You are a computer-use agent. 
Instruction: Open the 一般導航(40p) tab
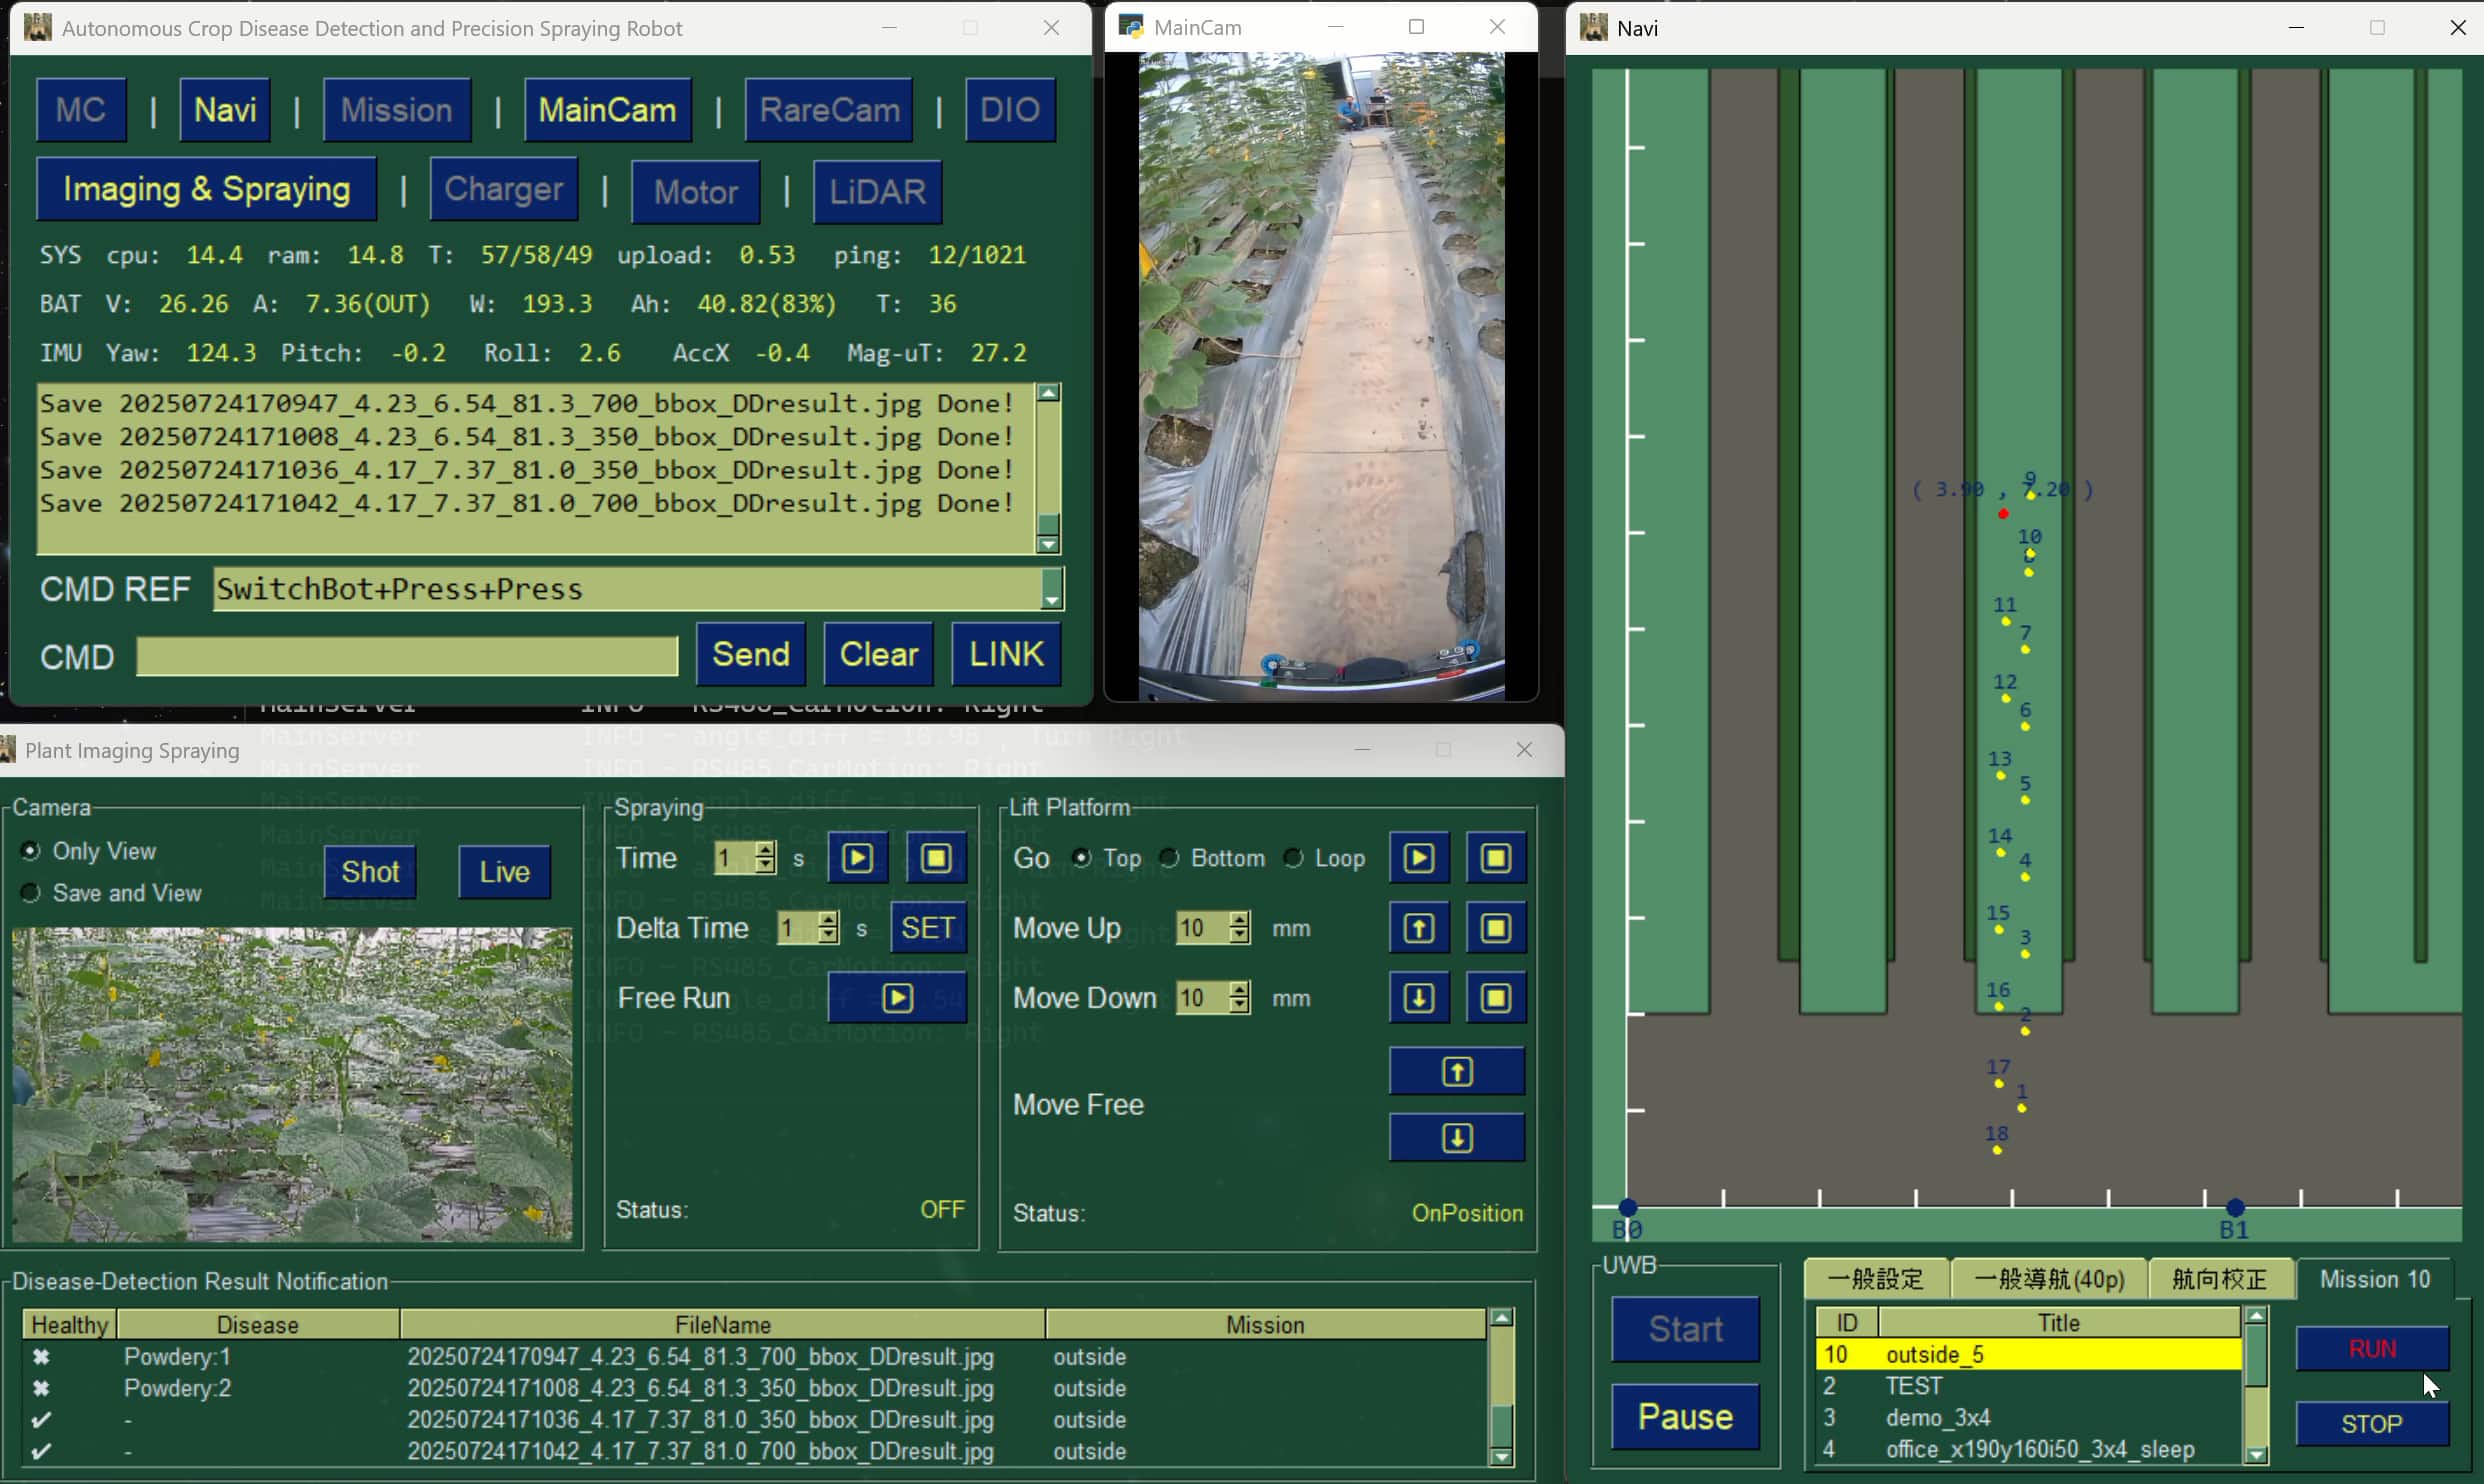[x=2048, y=1279]
